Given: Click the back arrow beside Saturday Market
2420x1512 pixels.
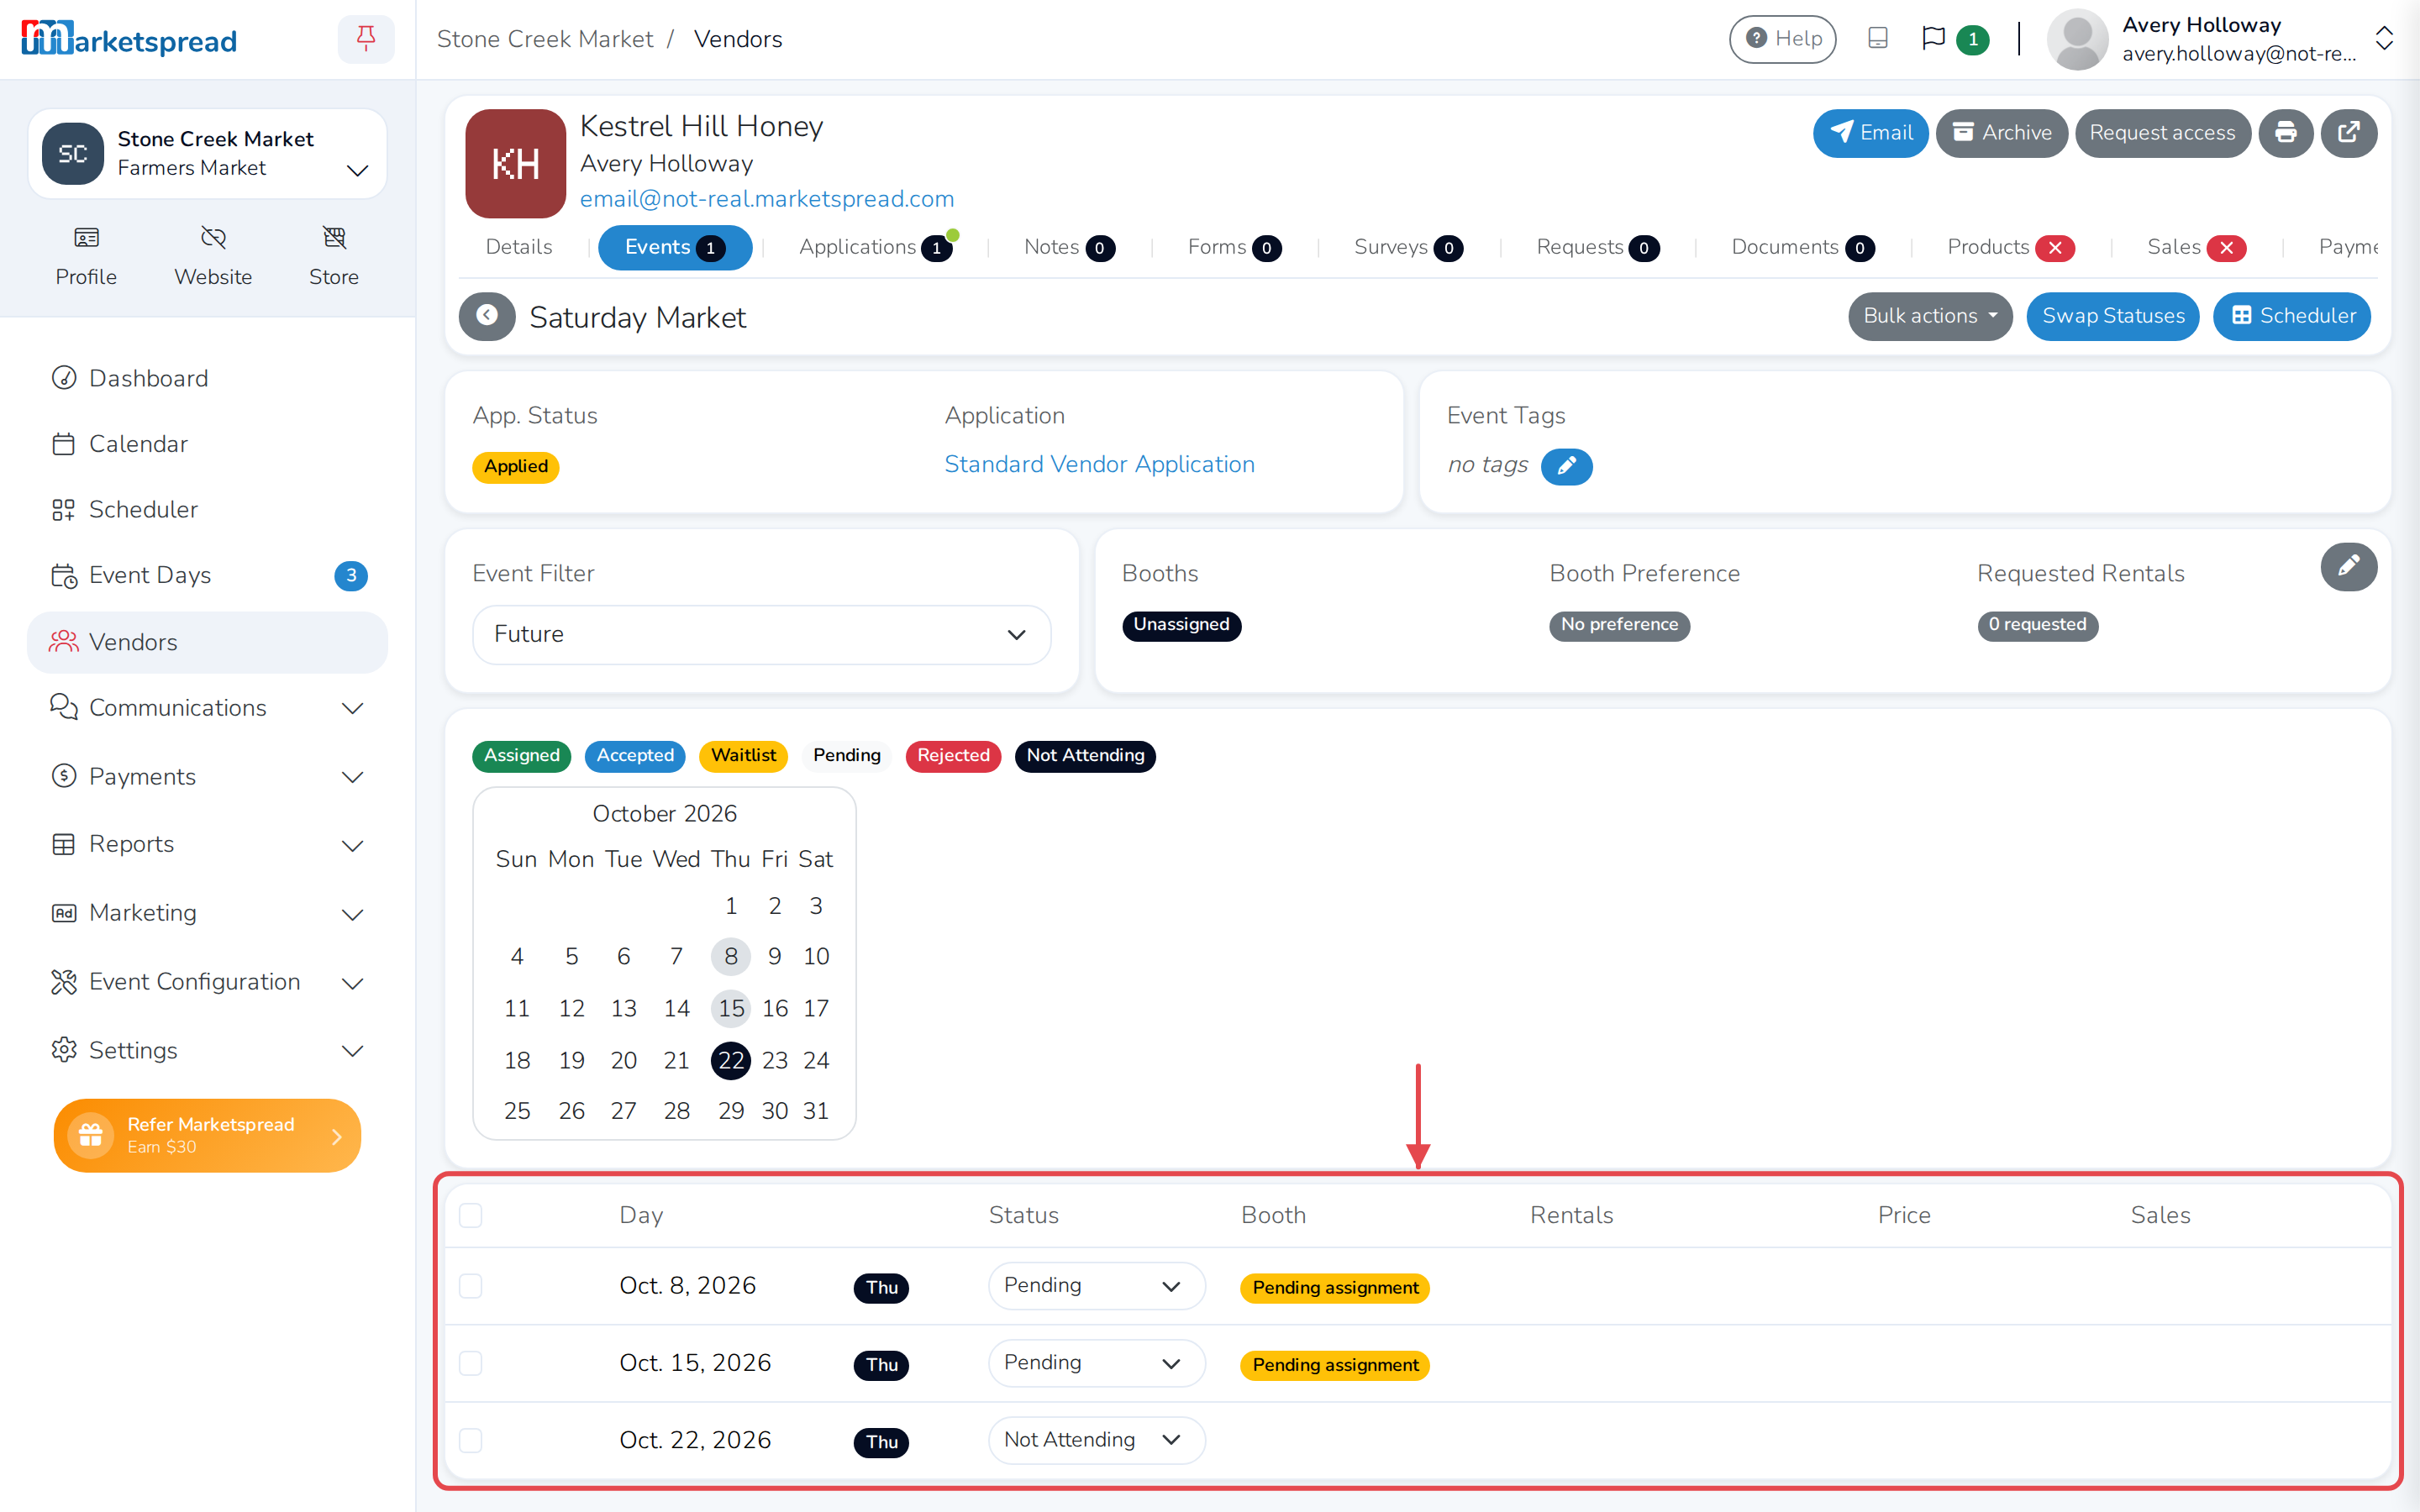Looking at the screenshot, I should coord(487,316).
